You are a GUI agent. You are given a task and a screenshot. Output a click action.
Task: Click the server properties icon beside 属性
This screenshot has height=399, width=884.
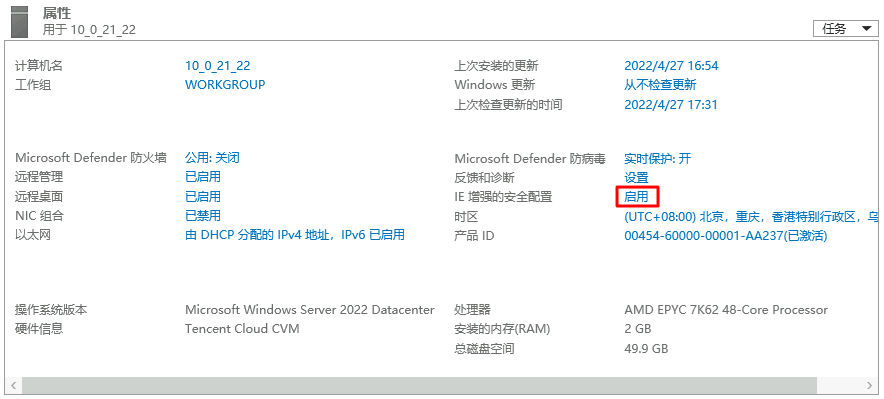(x=20, y=23)
